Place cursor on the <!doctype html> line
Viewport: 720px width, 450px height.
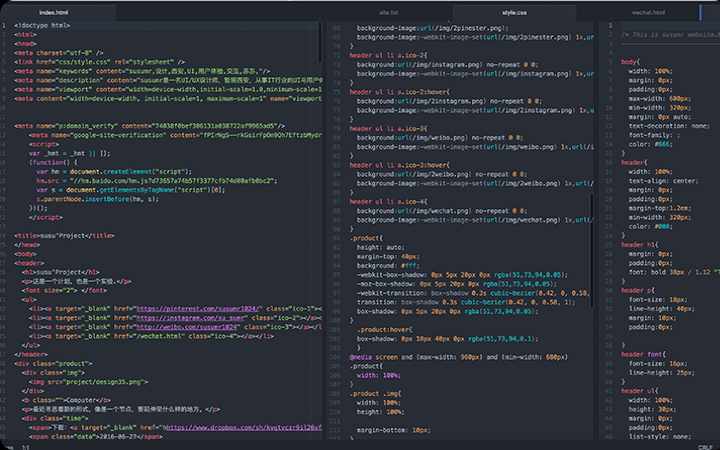(x=43, y=24)
